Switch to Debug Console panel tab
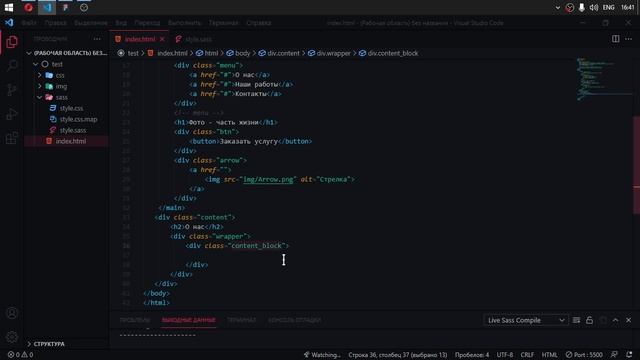Viewport: 640px width, 360px height. 294,320
